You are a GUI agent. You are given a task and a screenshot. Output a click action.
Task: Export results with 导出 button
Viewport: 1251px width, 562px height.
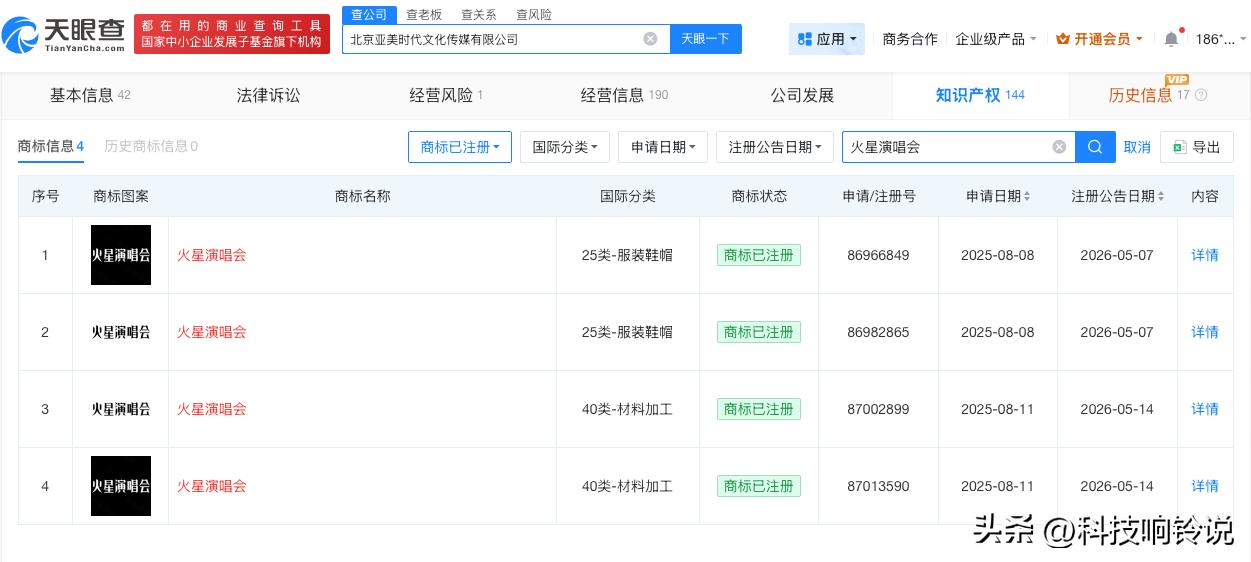pos(1197,147)
